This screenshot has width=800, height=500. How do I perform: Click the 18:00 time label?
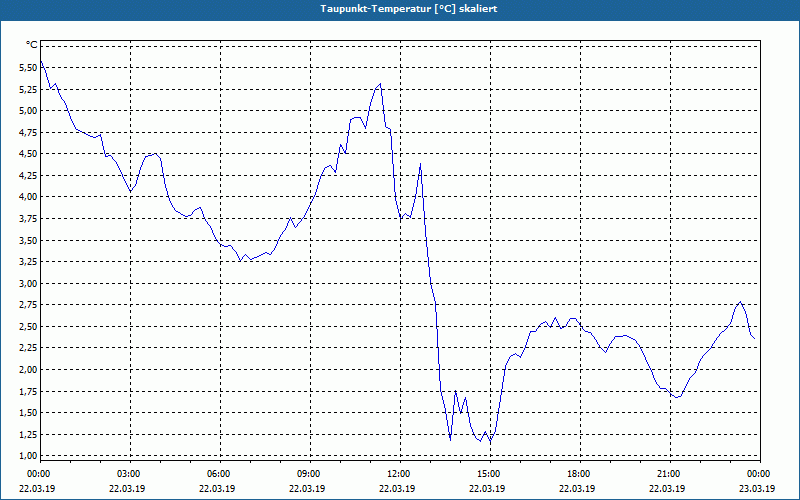(580, 474)
